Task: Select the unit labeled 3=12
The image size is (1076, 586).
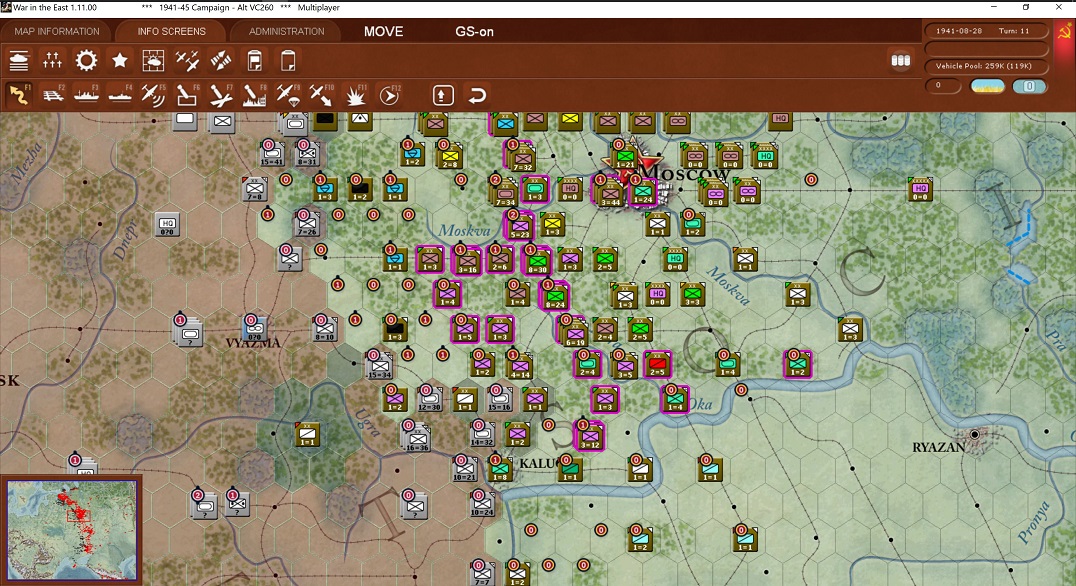Action: coord(590,436)
